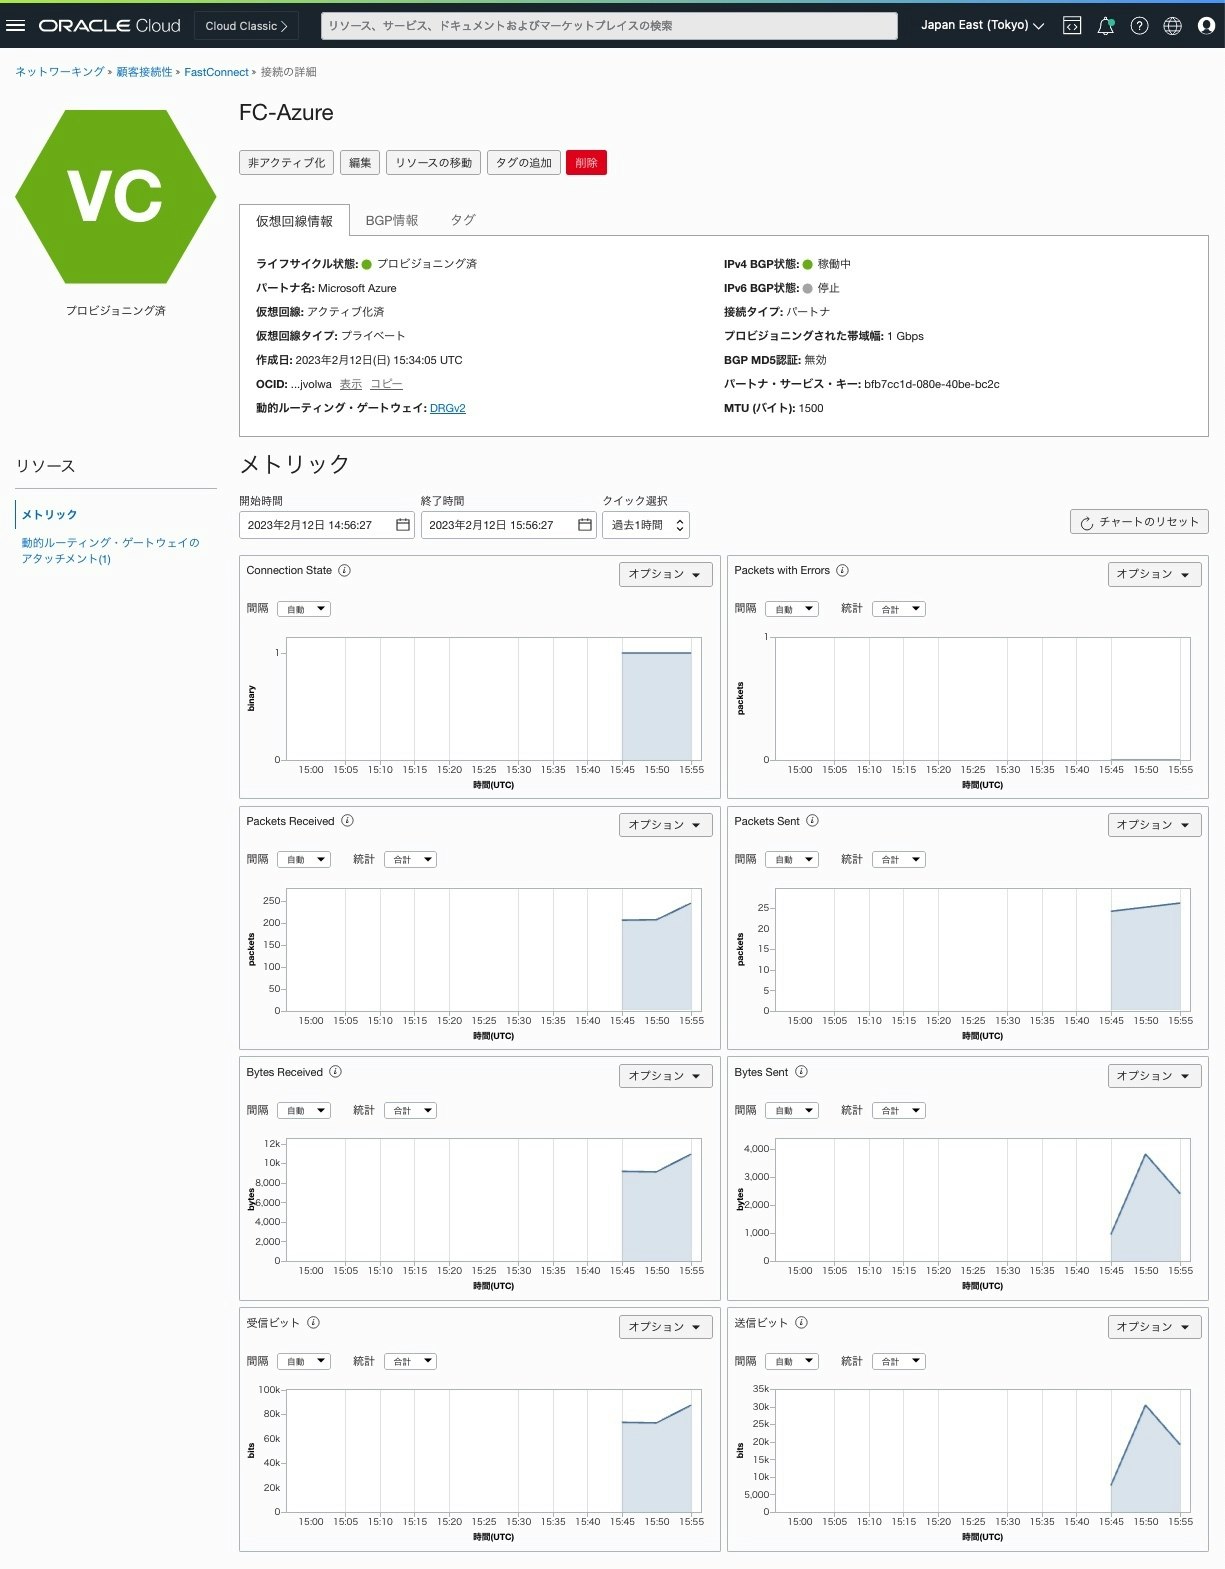Click the red 削除 button
The image size is (1225, 1569).
pyautogui.click(x=586, y=163)
